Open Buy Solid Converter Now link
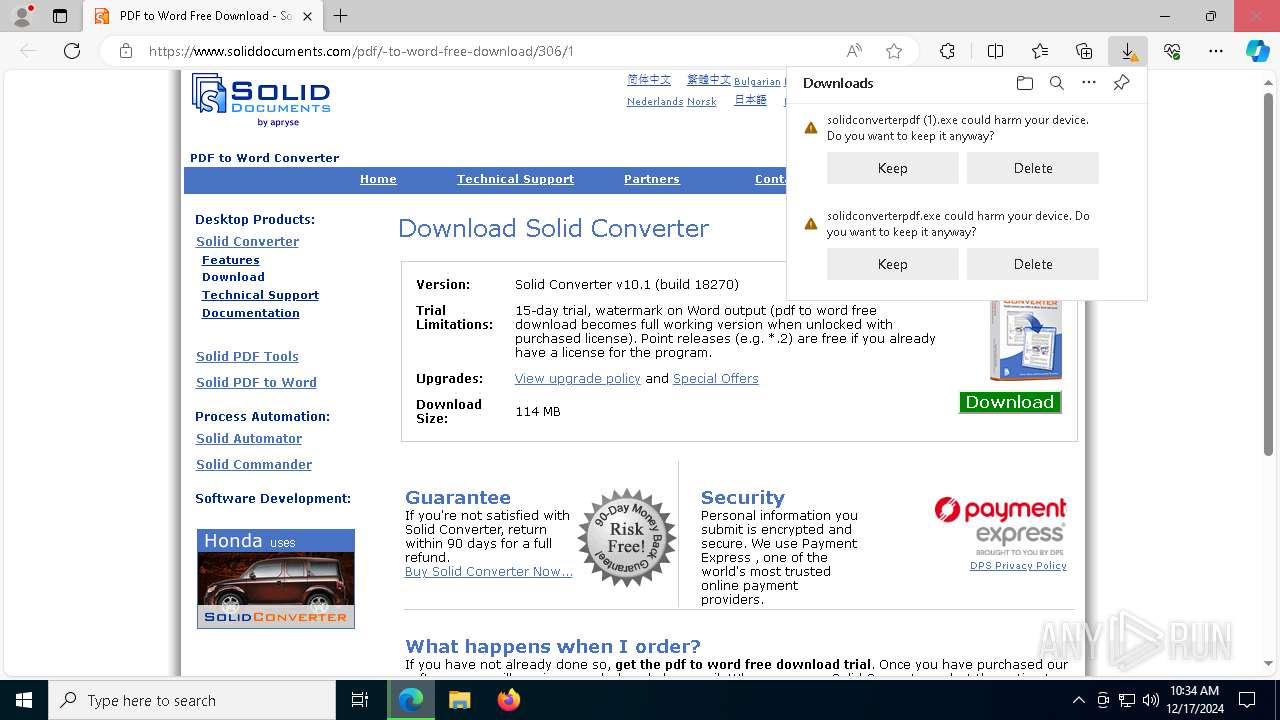Screen dimensions: 1280x720 point(488,571)
